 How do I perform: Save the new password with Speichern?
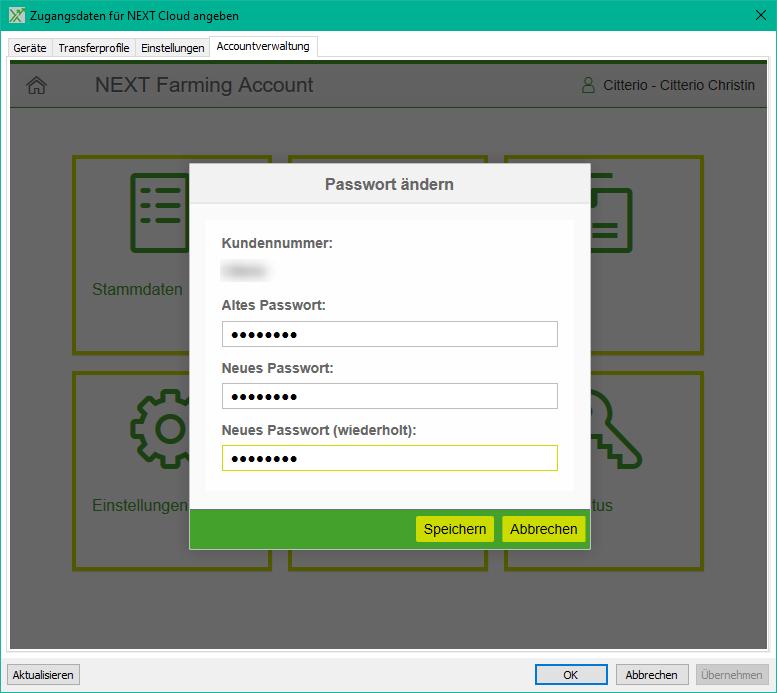[455, 529]
